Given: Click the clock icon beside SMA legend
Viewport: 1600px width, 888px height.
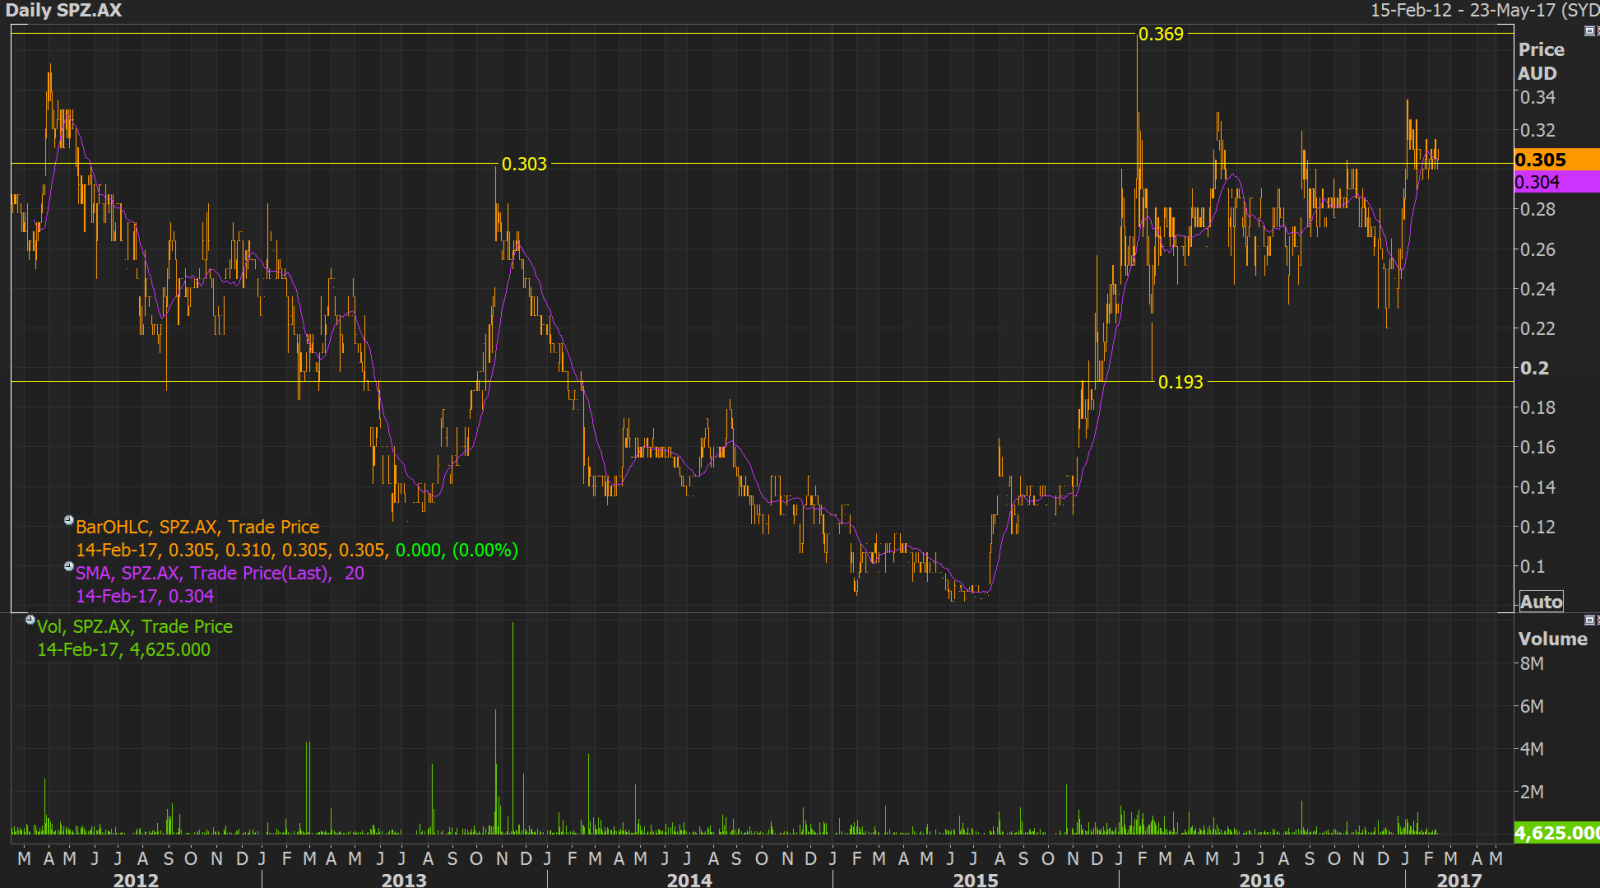Looking at the screenshot, I should tap(69, 566).
